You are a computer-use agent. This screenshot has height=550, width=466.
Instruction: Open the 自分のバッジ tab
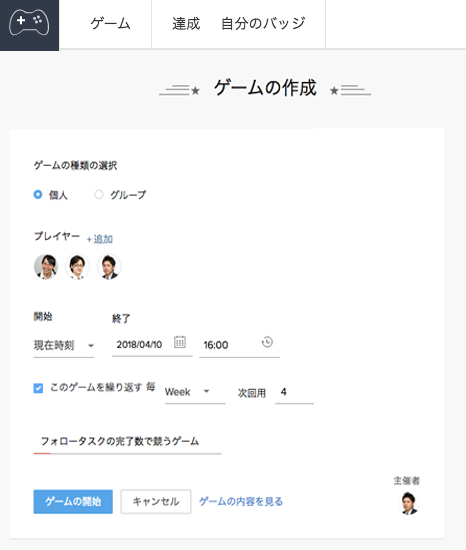(x=263, y=24)
